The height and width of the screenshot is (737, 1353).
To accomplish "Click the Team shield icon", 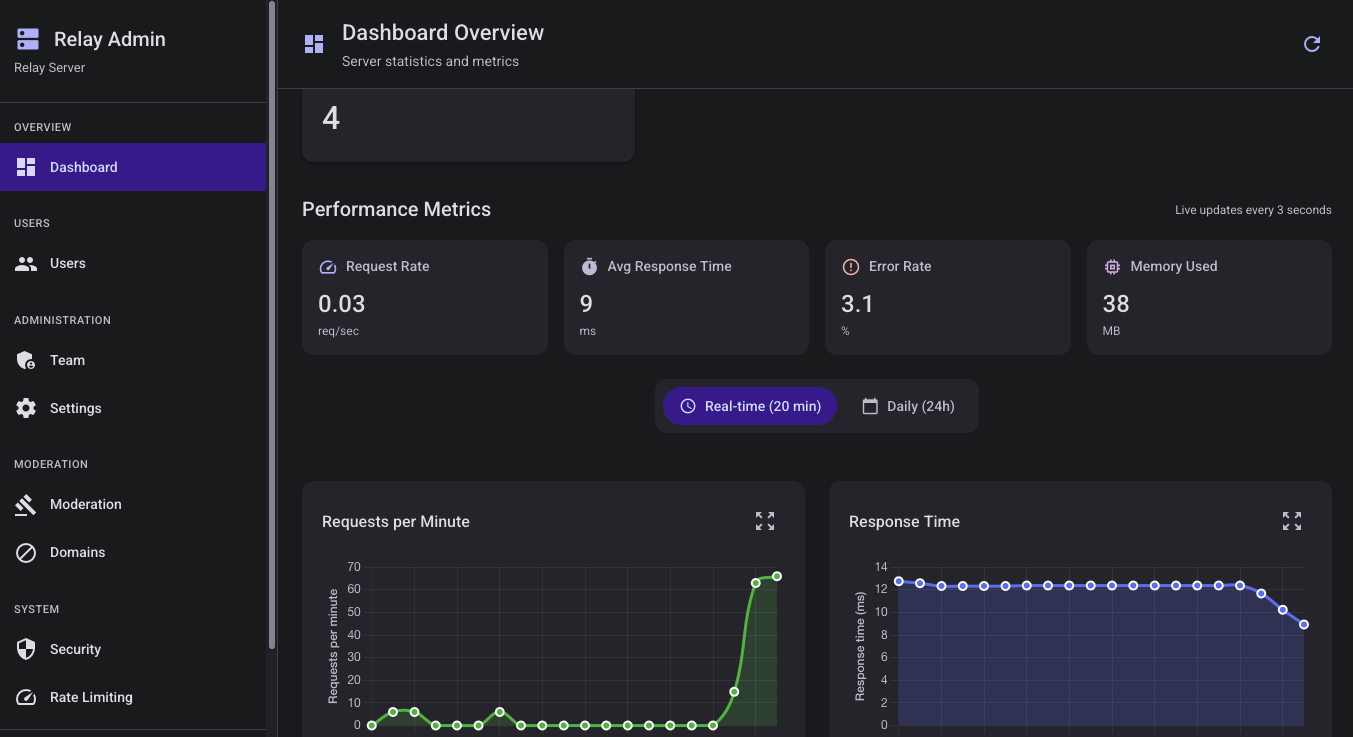I will click(x=26, y=360).
